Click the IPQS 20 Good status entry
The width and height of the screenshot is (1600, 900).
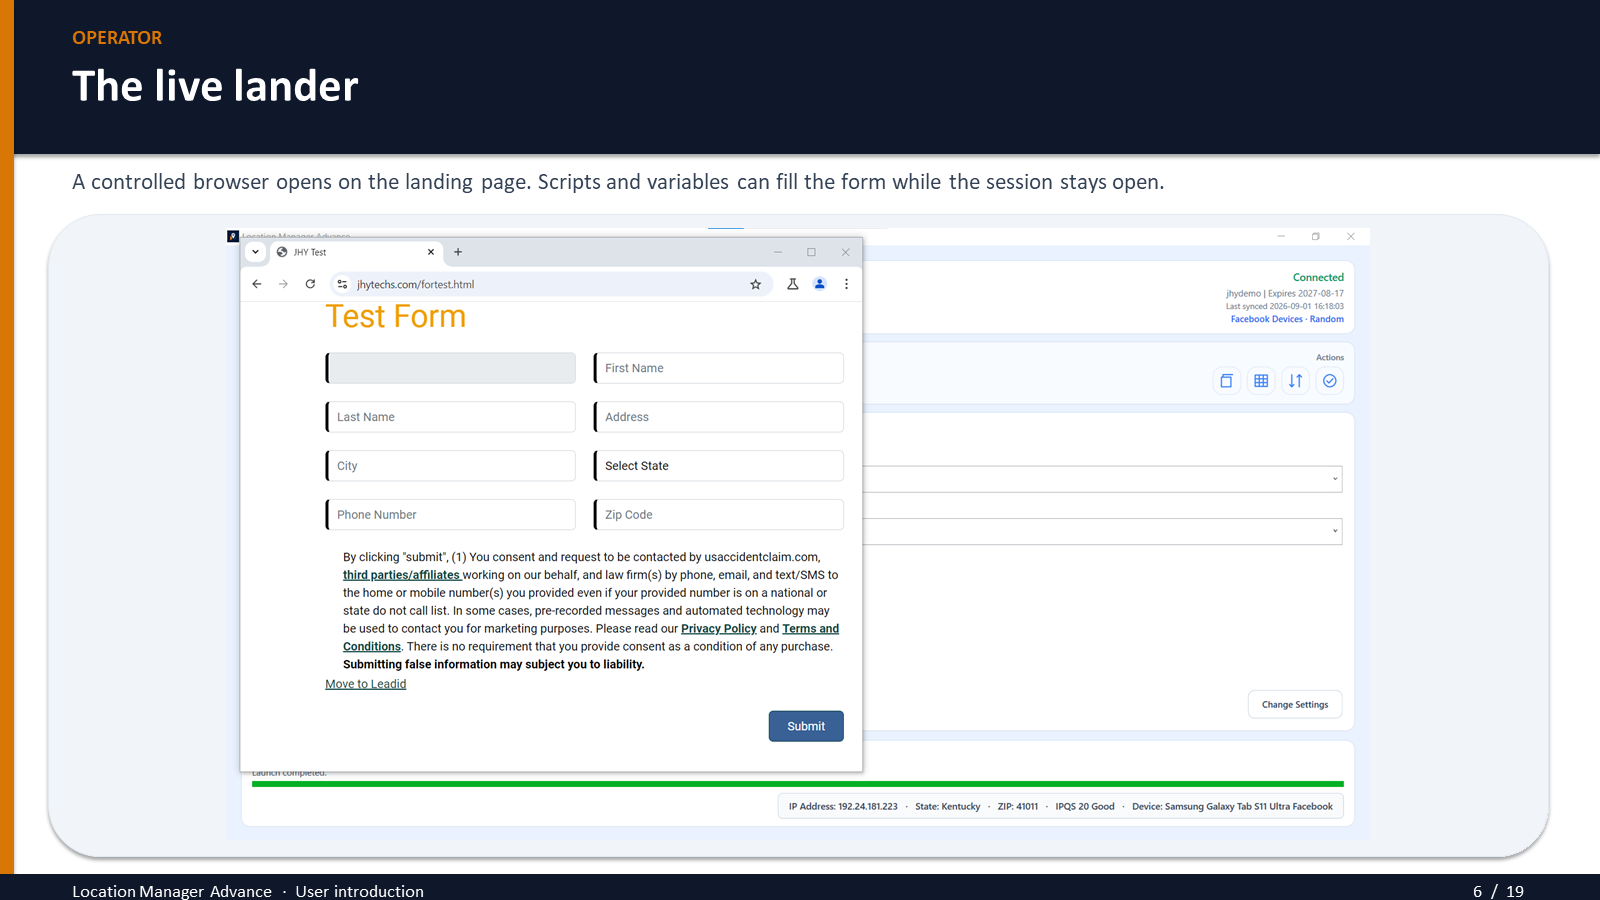(x=1085, y=806)
